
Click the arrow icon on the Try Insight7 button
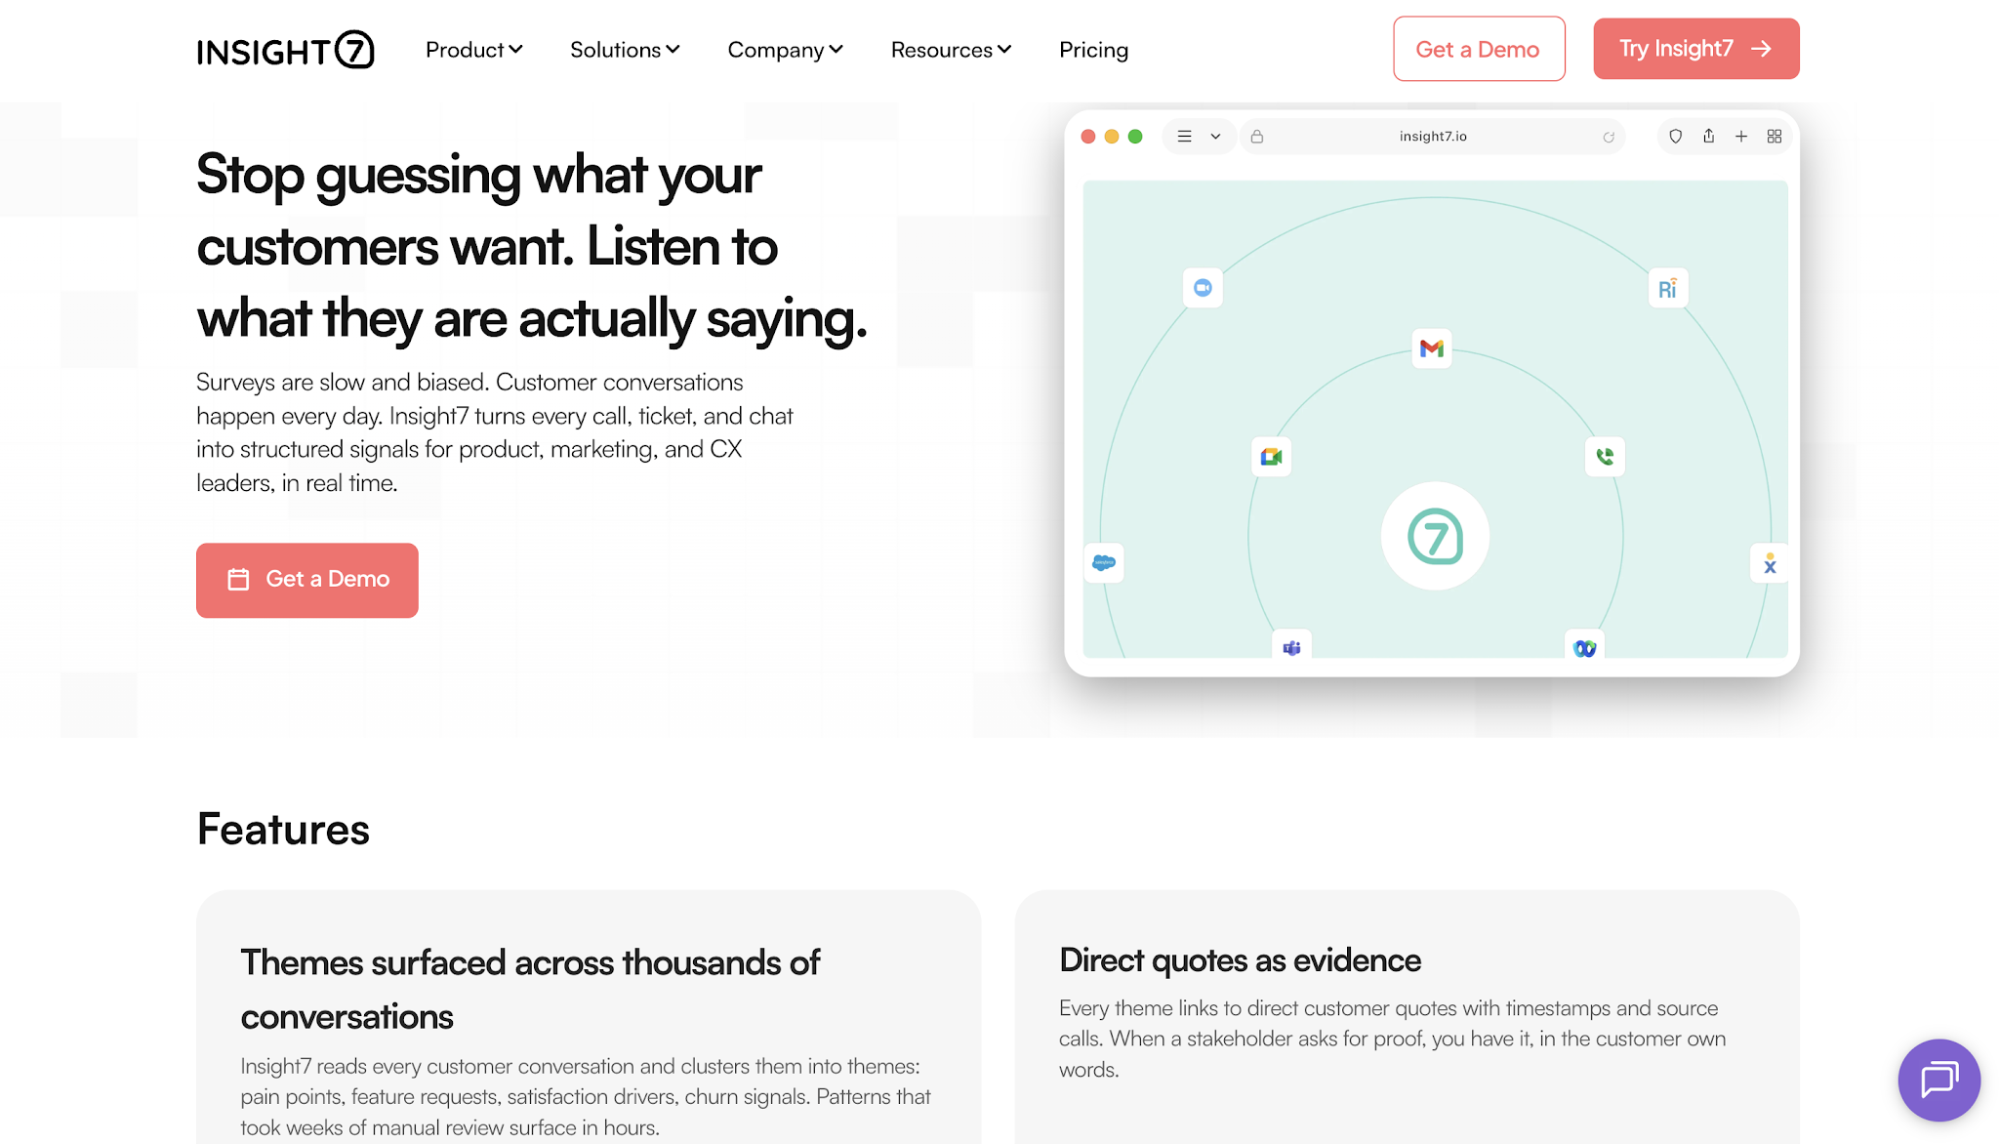(x=1762, y=49)
